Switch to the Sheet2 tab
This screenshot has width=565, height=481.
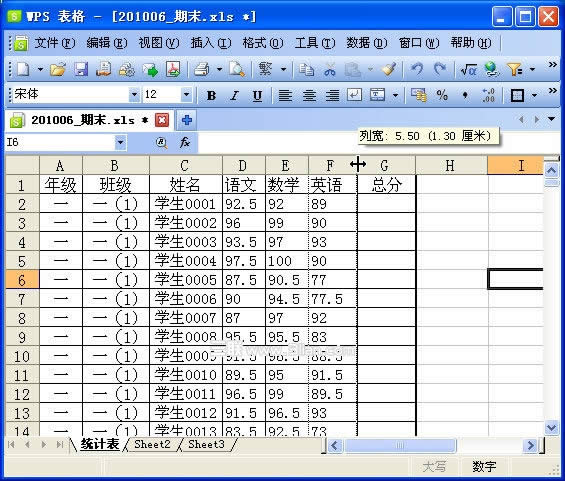coord(152,444)
